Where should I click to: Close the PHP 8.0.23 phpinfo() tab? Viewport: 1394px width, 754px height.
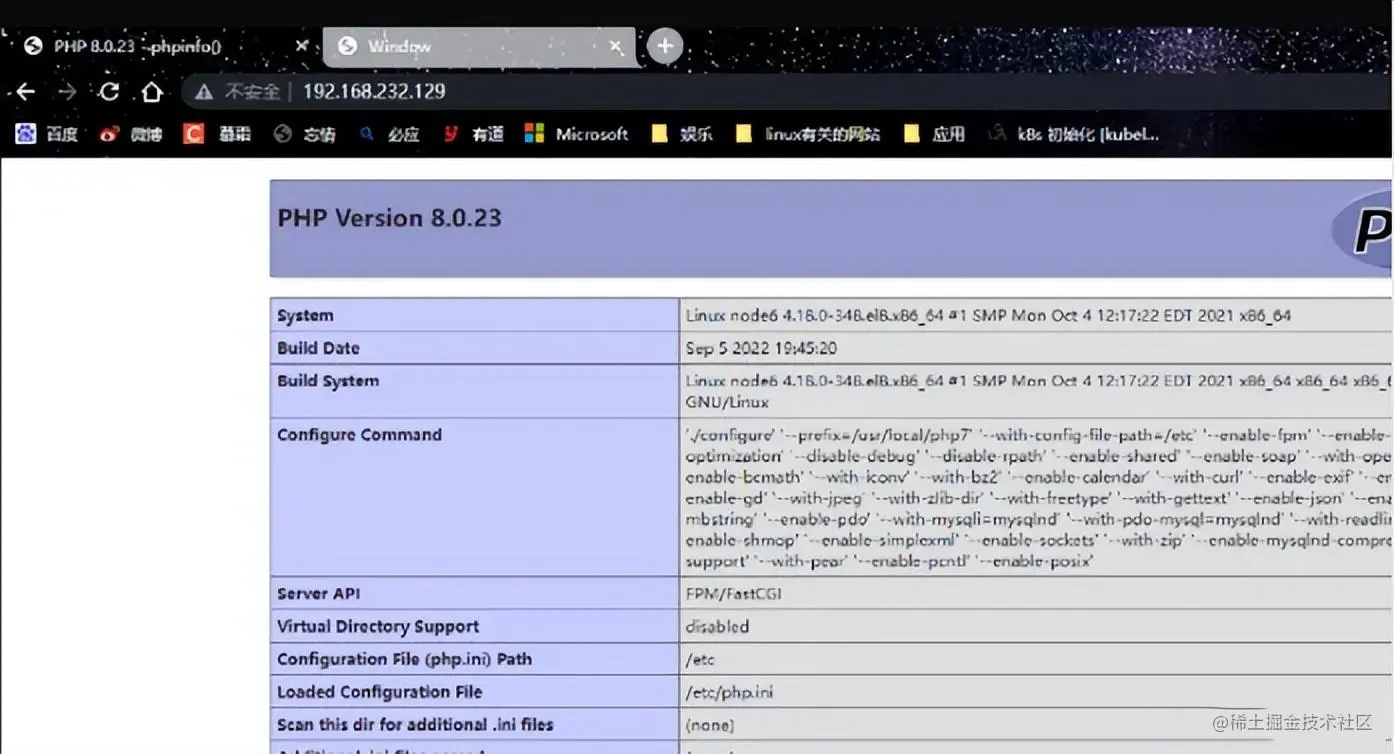(302, 46)
